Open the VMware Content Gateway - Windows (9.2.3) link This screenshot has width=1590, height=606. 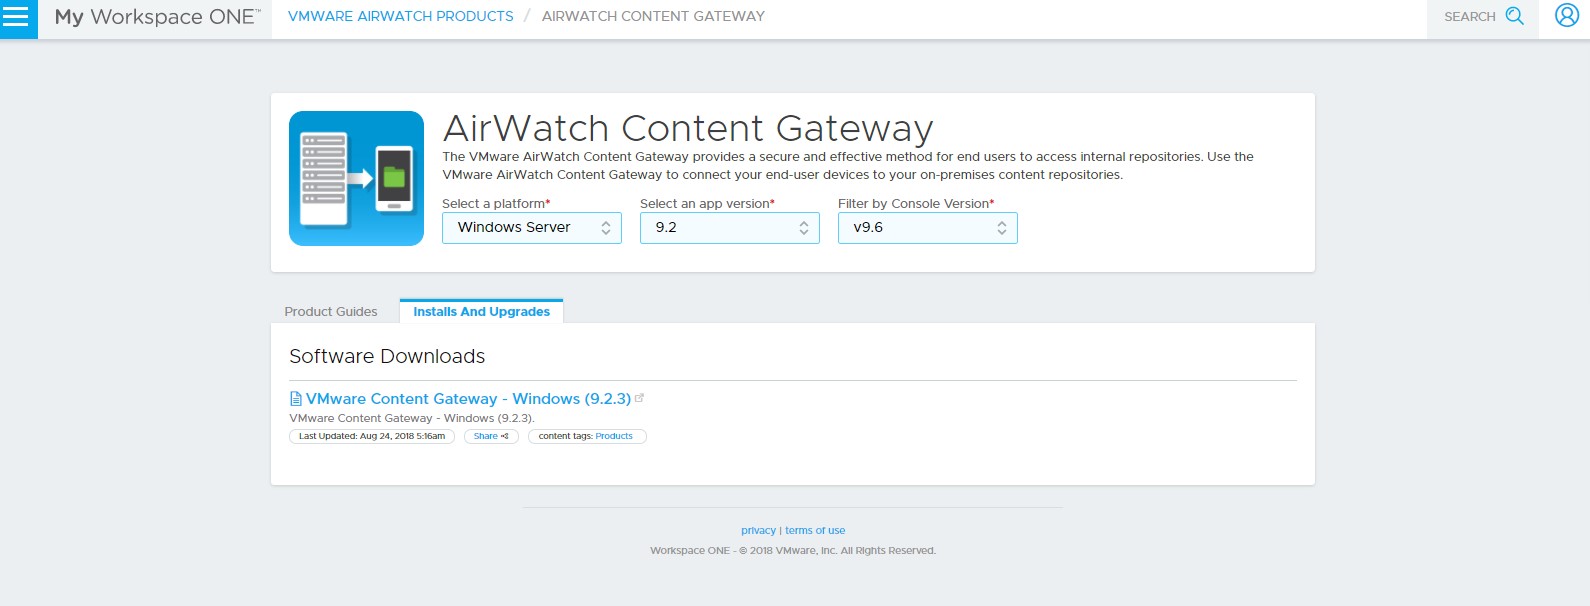pyautogui.click(x=468, y=399)
